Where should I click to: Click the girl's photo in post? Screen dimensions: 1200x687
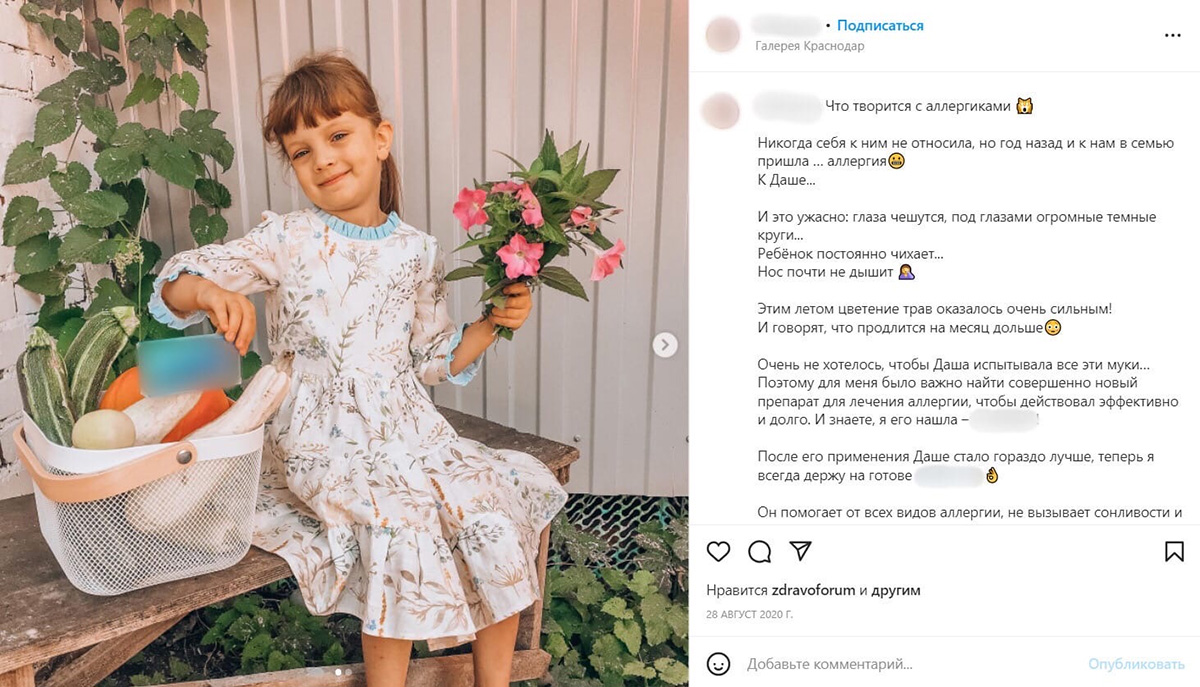(344, 343)
